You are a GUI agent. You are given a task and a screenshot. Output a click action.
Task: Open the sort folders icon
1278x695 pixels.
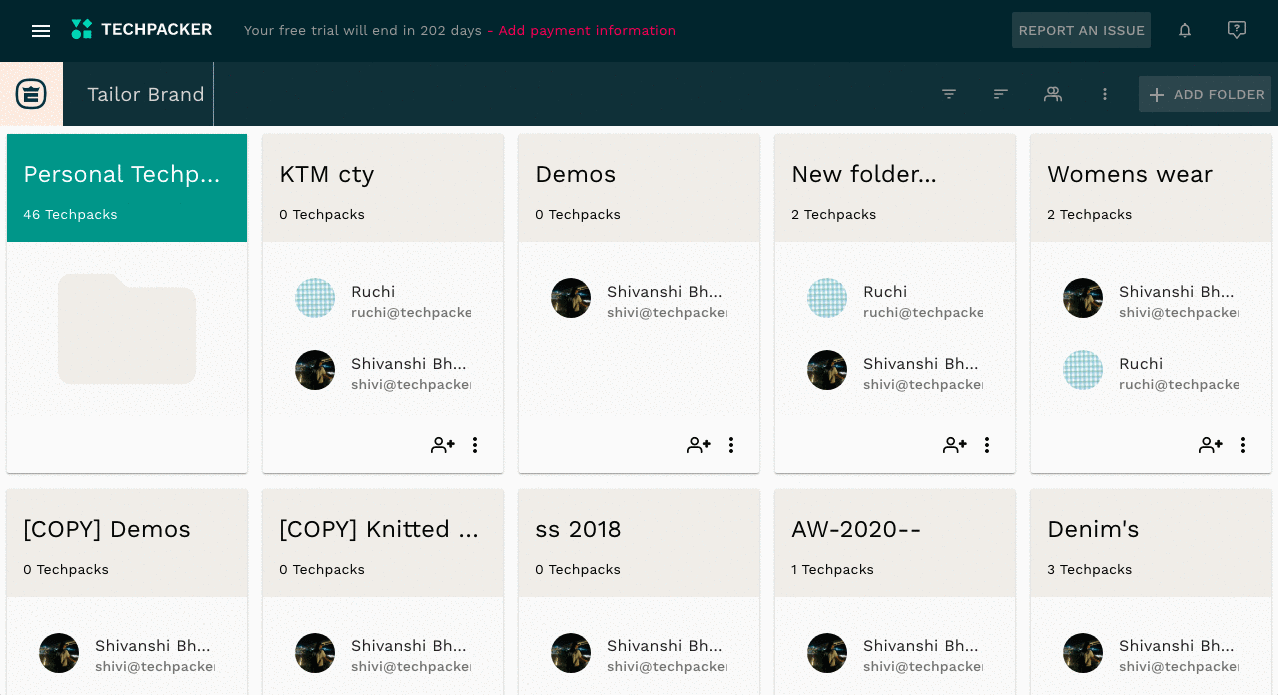pyautogui.click(x=1001, y=94)
